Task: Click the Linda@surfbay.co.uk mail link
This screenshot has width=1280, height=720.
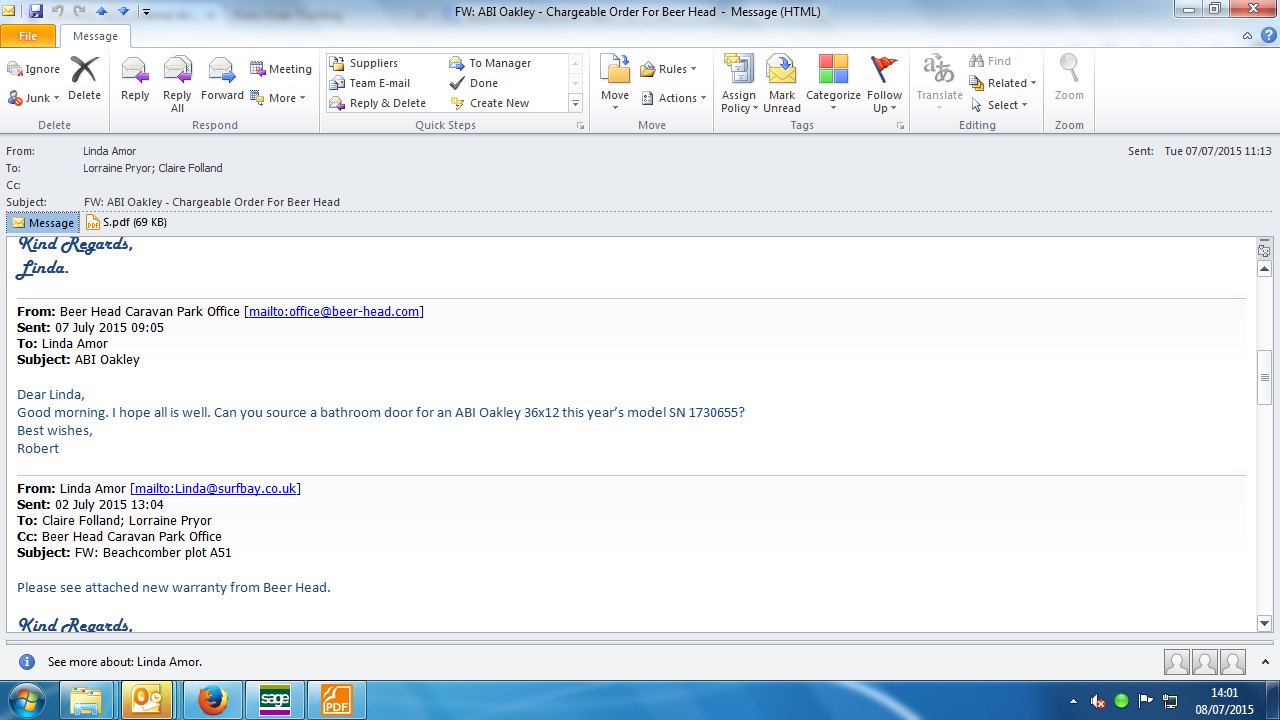Action: click(215, 488)
